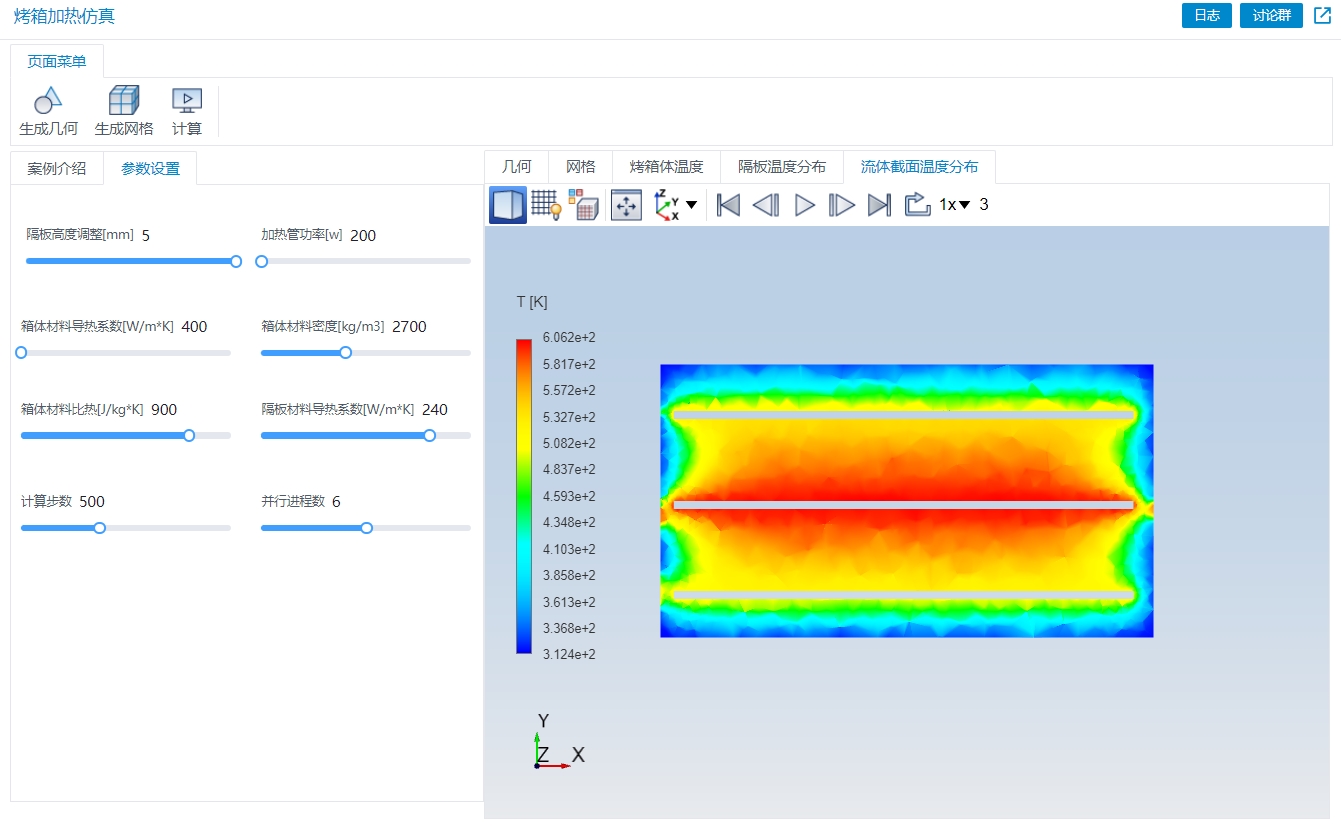Click the 日志 button
The image size is (1341, 826).
[1206, 16]
